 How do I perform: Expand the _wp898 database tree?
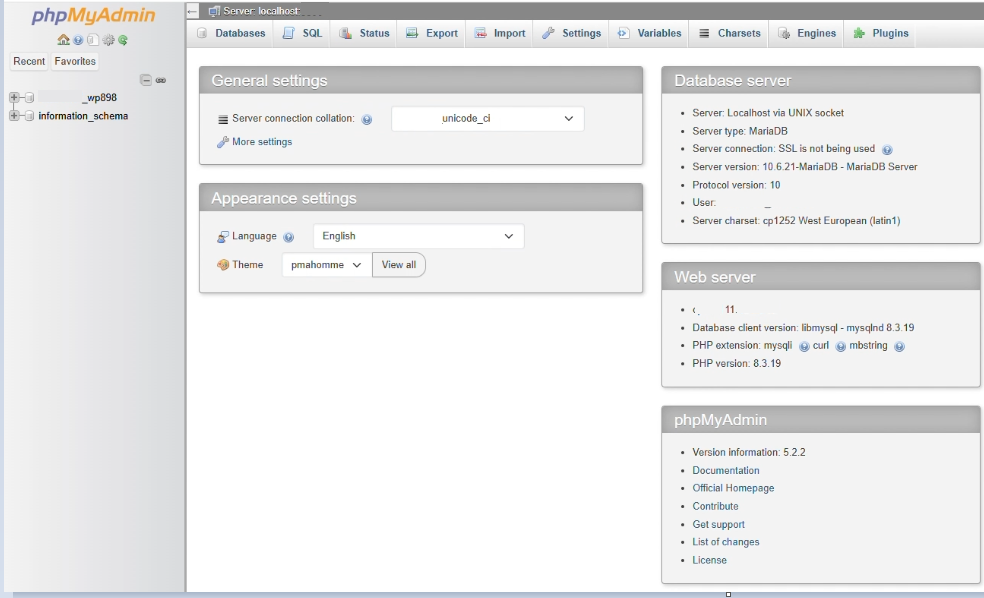pyautogui.click(x=13, y=97)
